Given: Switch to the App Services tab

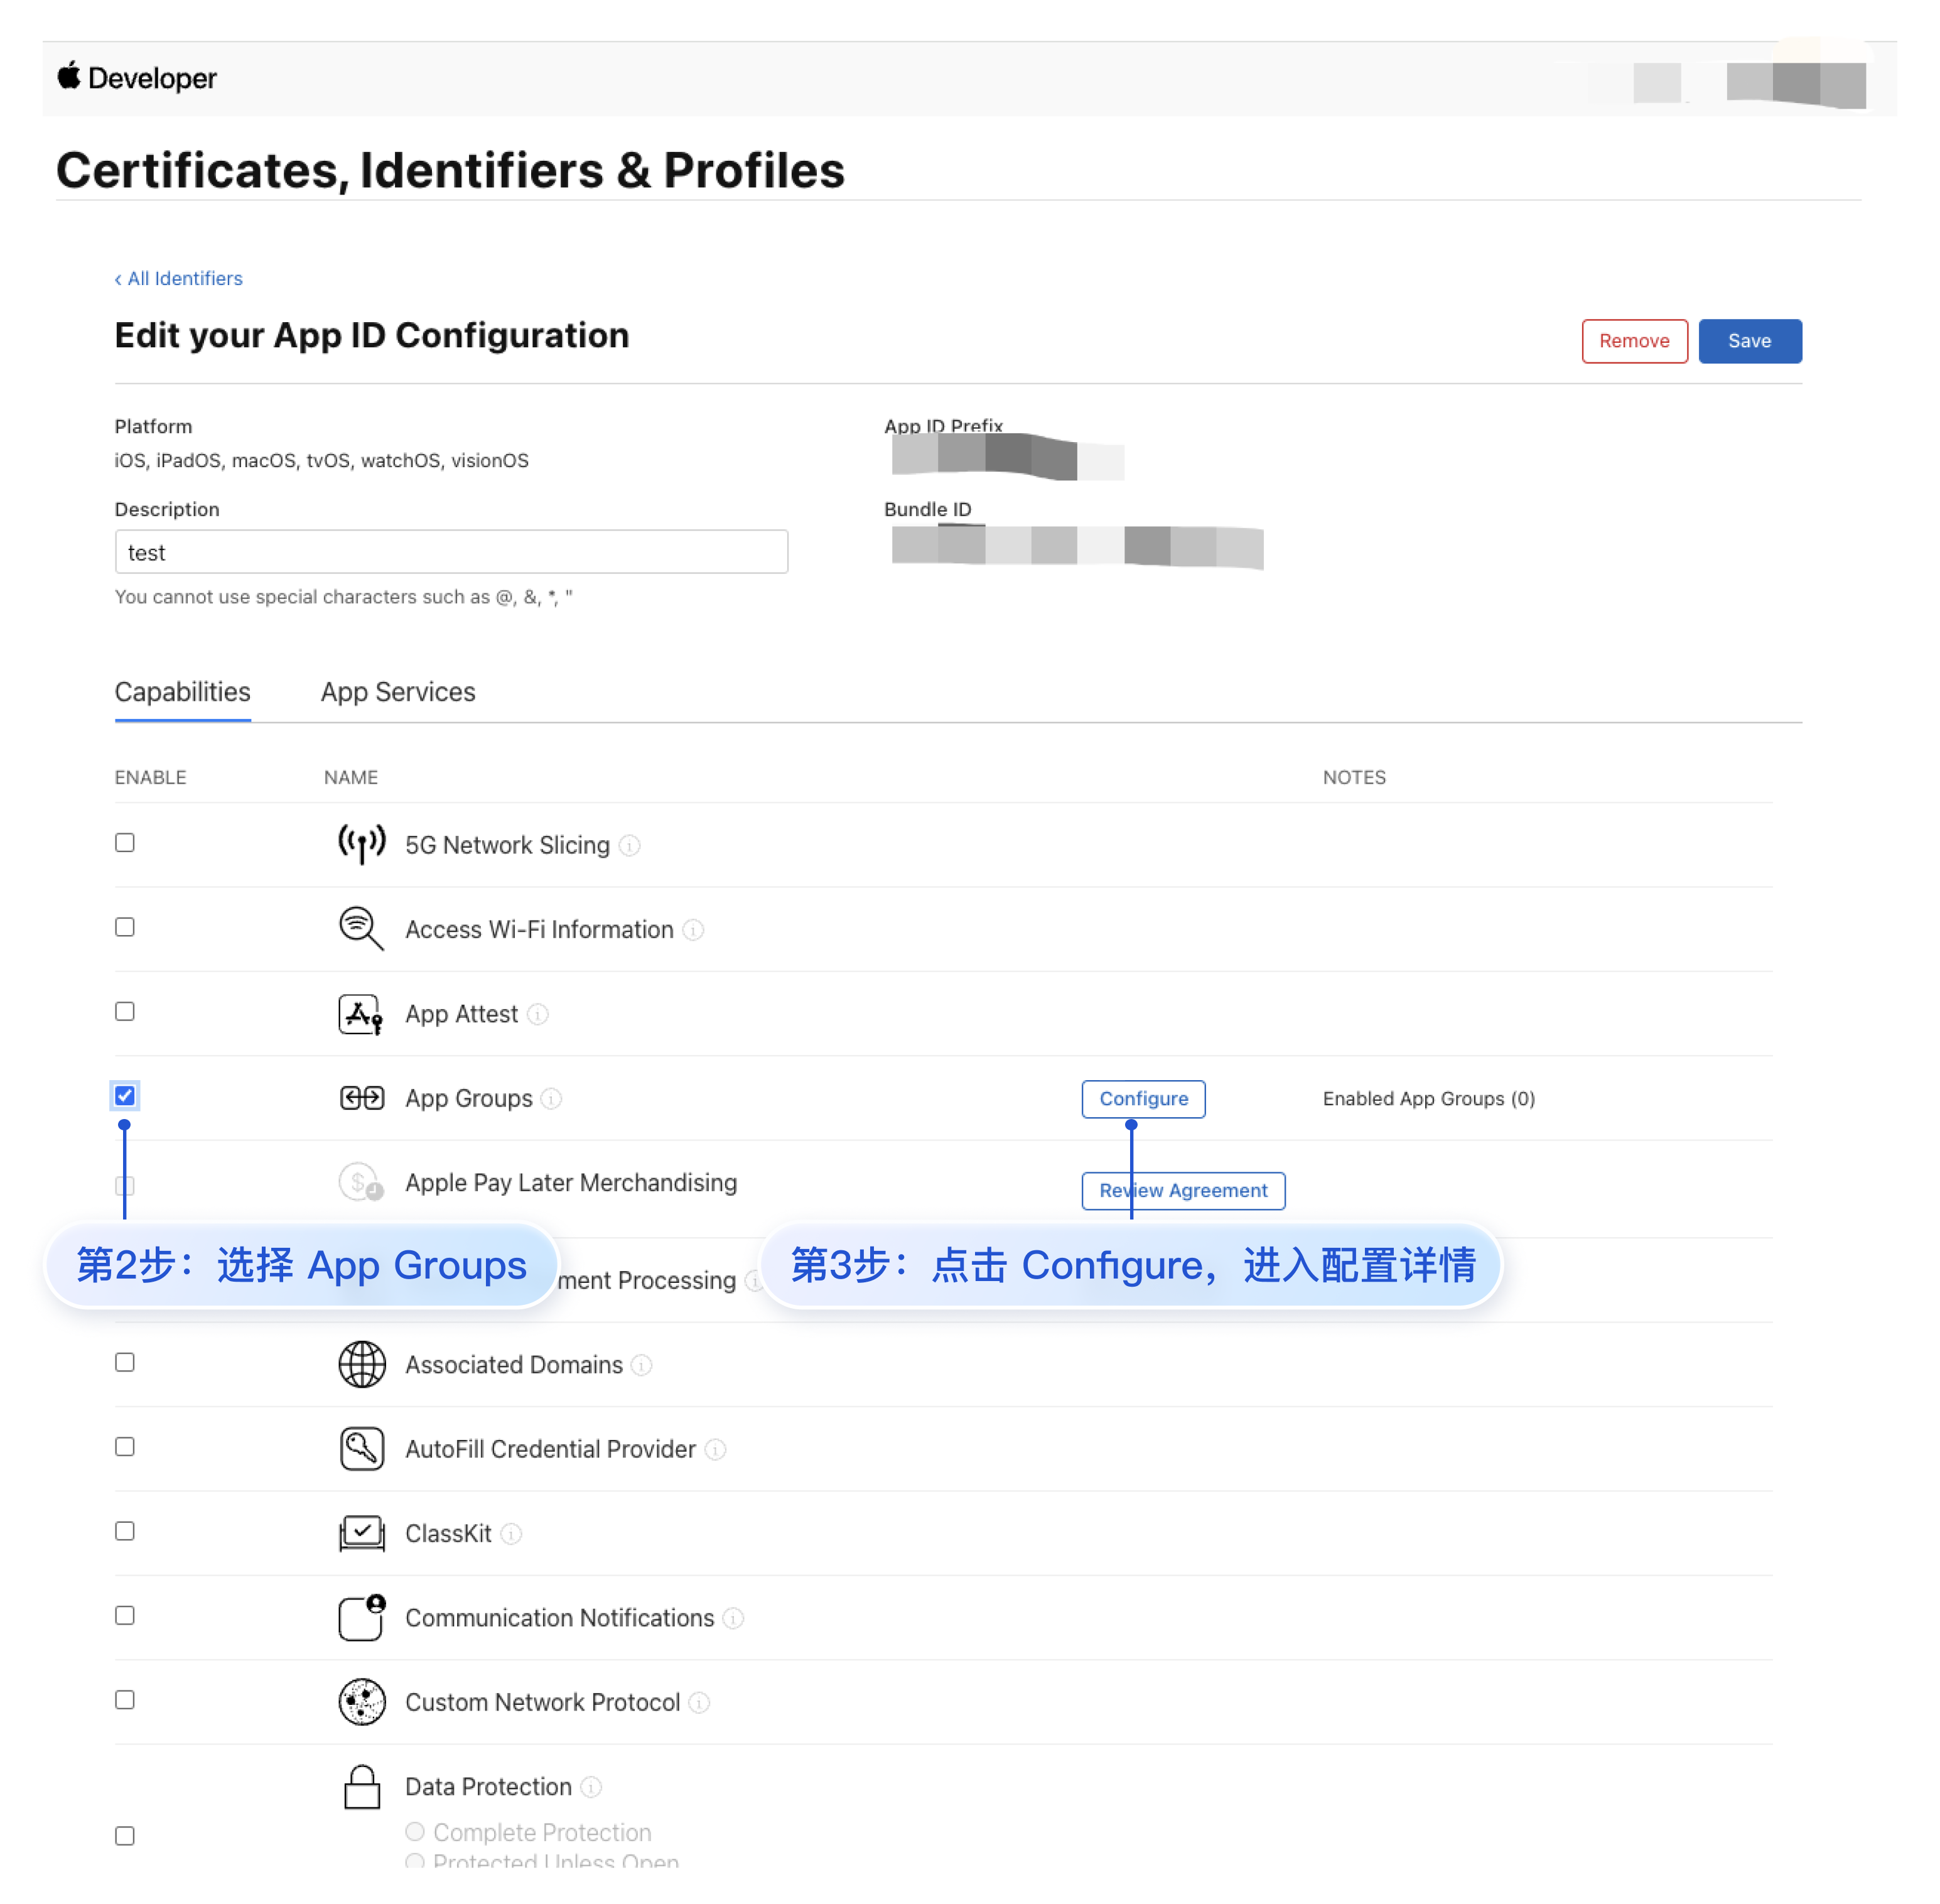Looking at the screenshot, I should coord(398,692).
